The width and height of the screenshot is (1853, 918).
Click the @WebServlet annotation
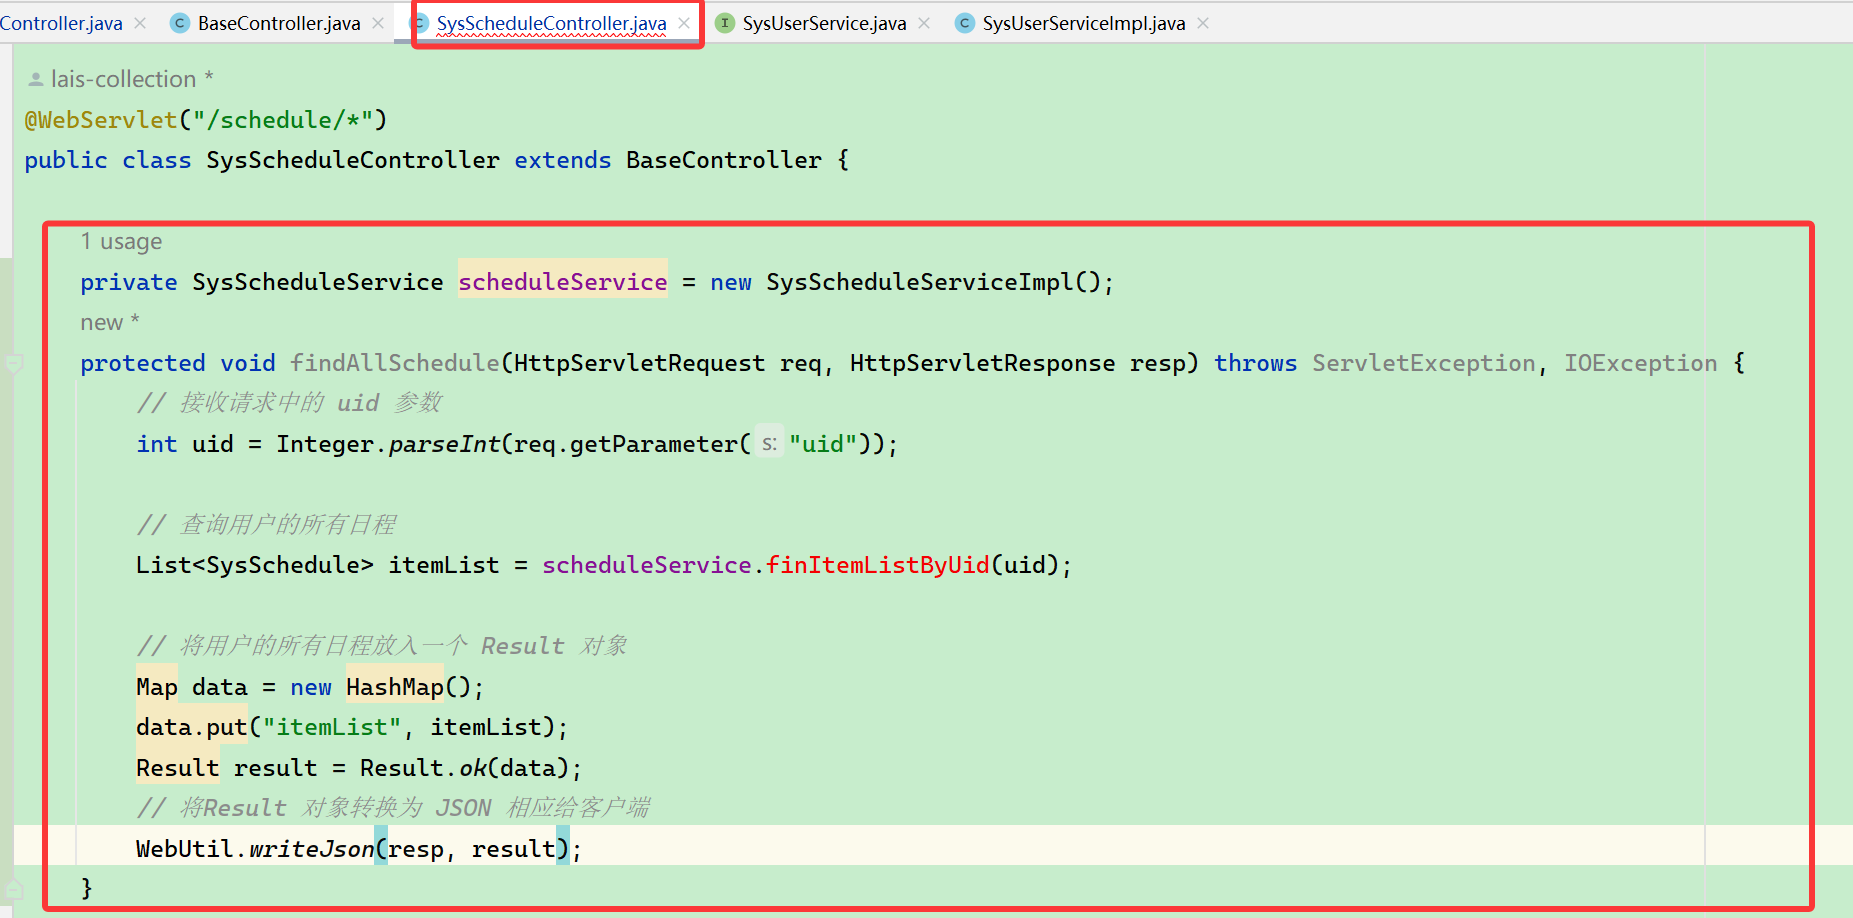pos(100,120)
